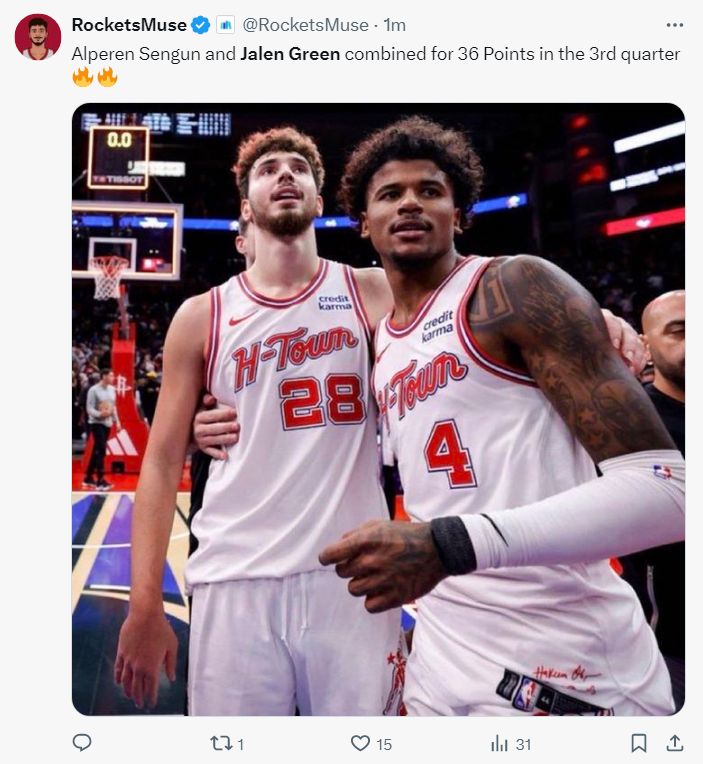Viewport: 703px width, 764px height.
Task: Like the tweet with heart icon
Action: (360, 743)
